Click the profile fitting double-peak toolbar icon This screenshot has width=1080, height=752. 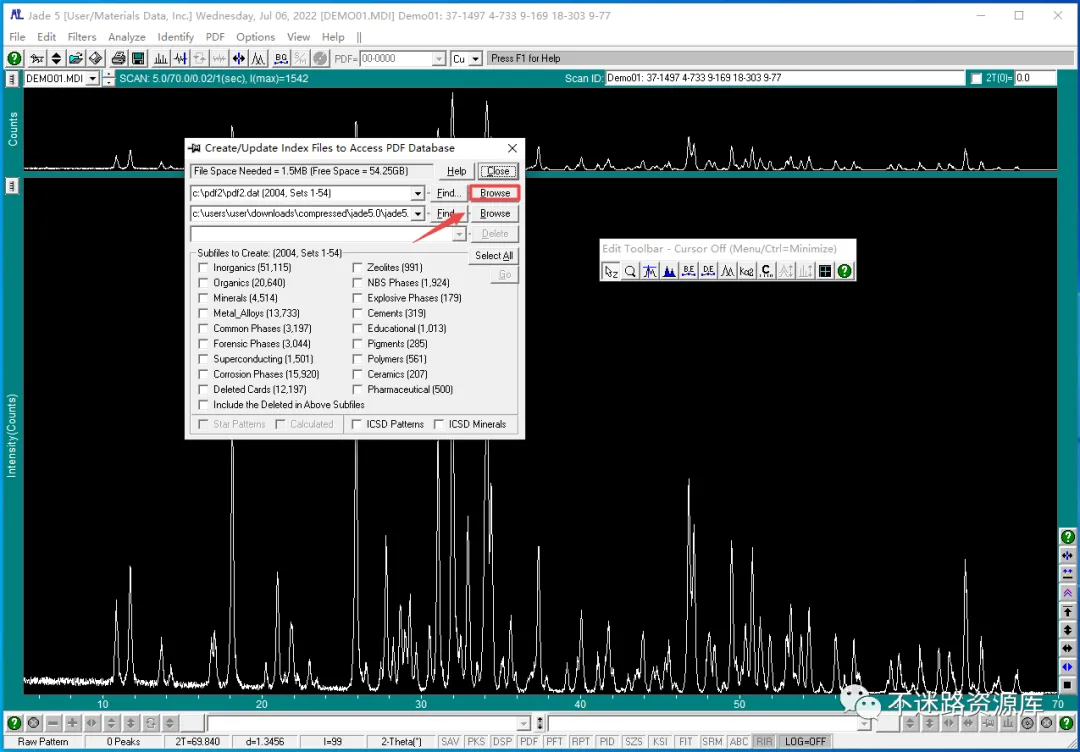[x=258, y=59]
